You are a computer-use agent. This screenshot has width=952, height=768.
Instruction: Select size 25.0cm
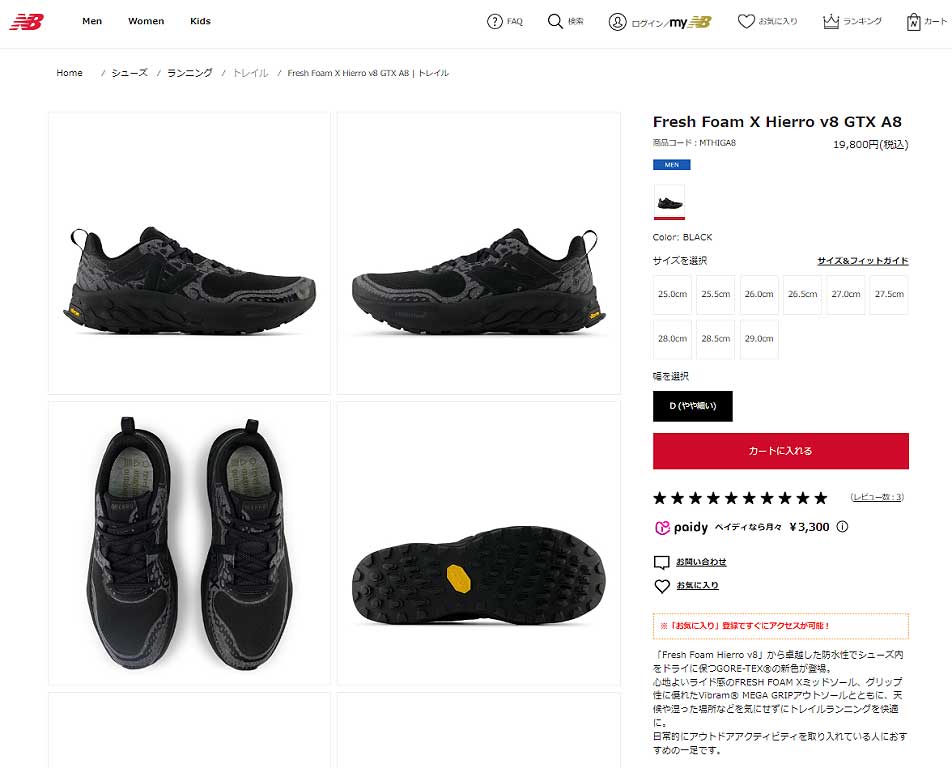click(x=672, y=294)
